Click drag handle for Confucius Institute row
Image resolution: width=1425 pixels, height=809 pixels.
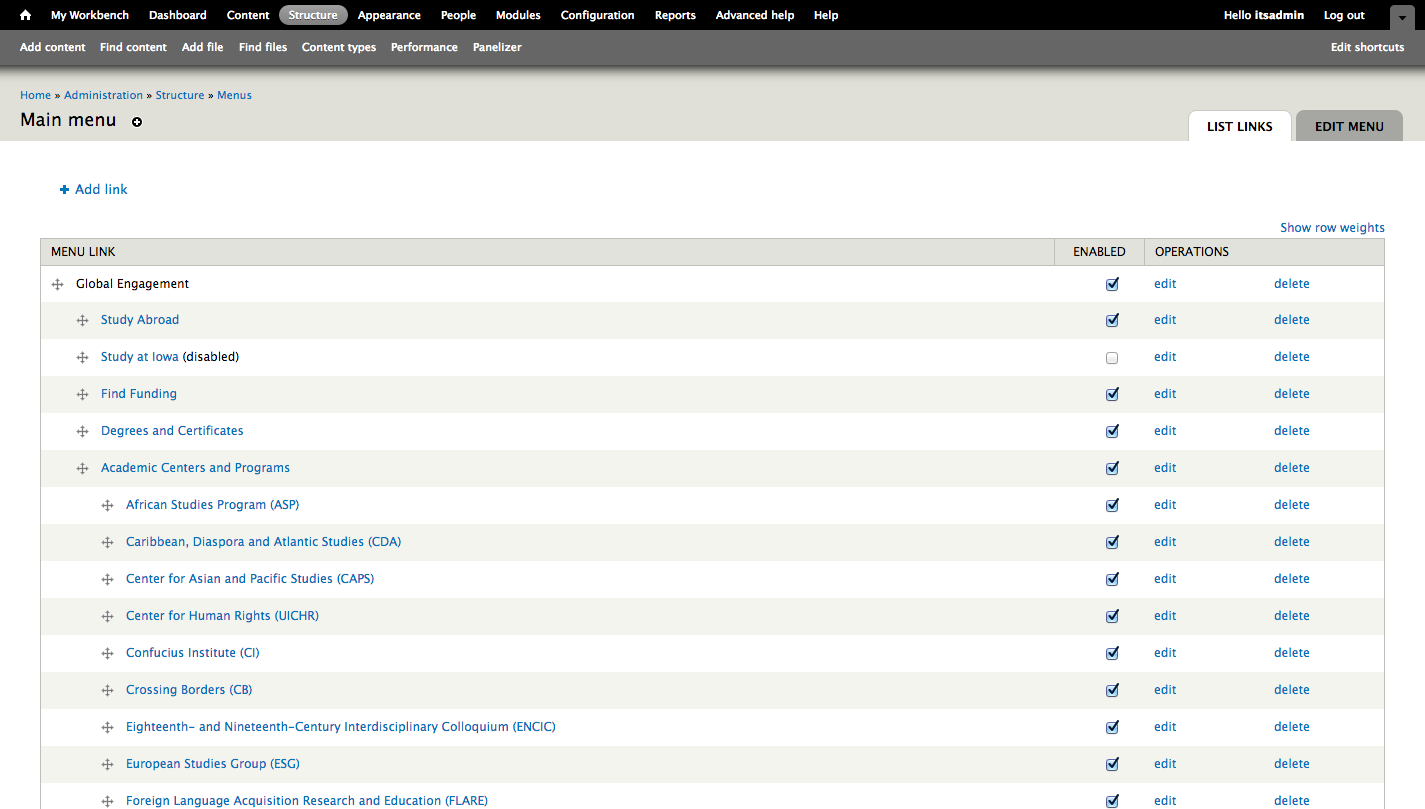pyautogui.click(x=107, y=654)
